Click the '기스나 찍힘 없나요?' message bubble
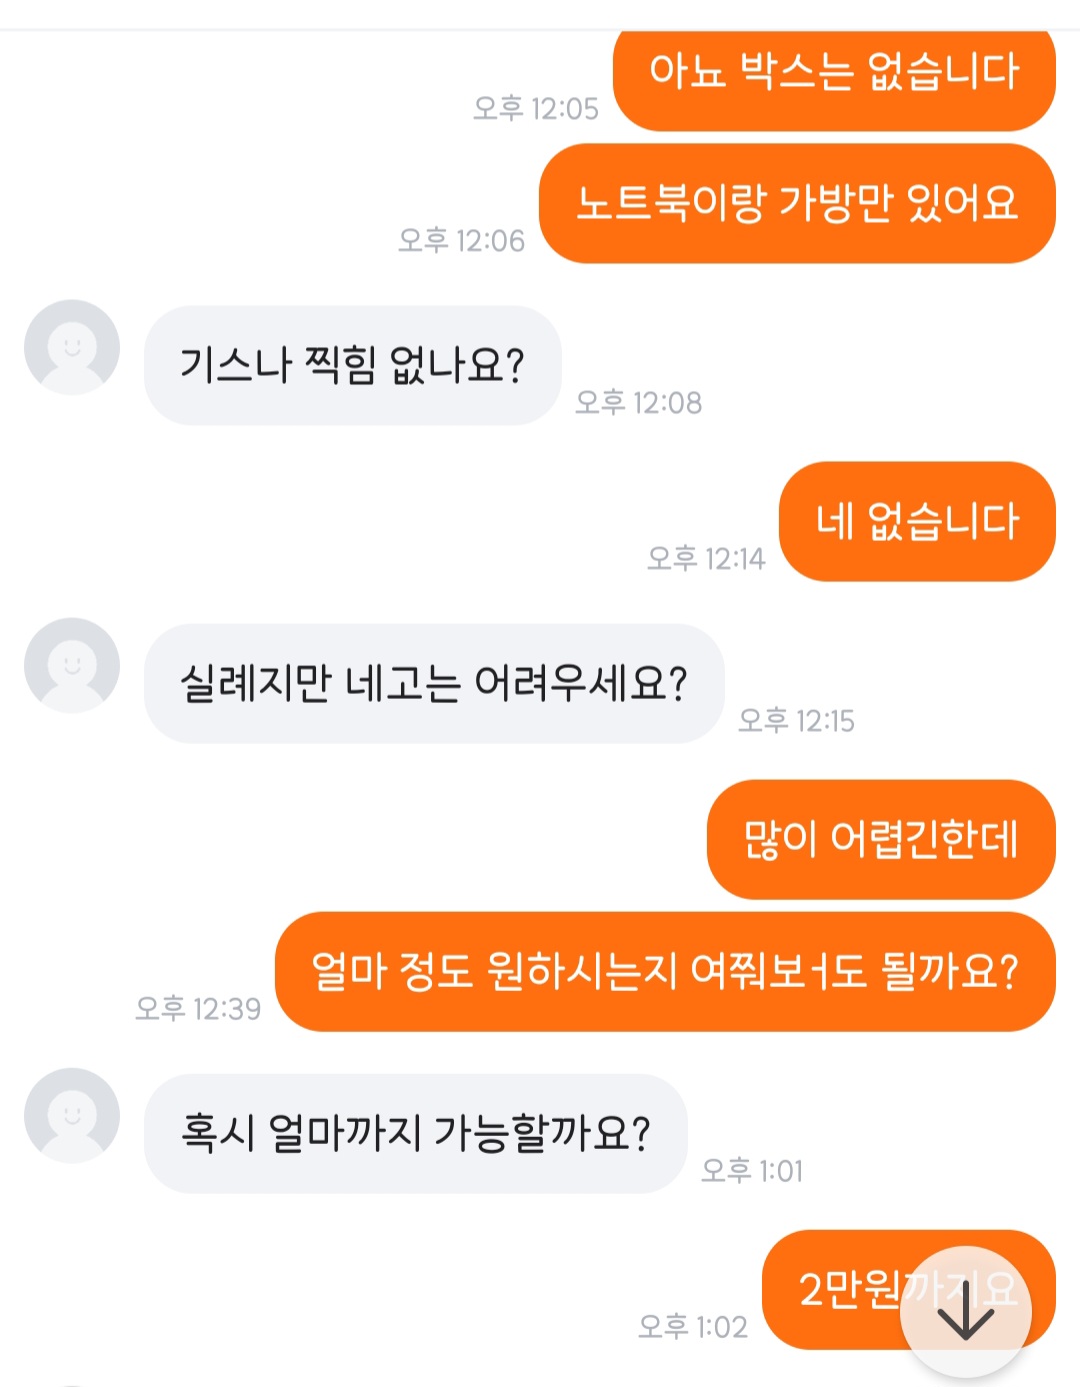The height and width of the screenshot is (1387, 1080). [x=352, y=365]
